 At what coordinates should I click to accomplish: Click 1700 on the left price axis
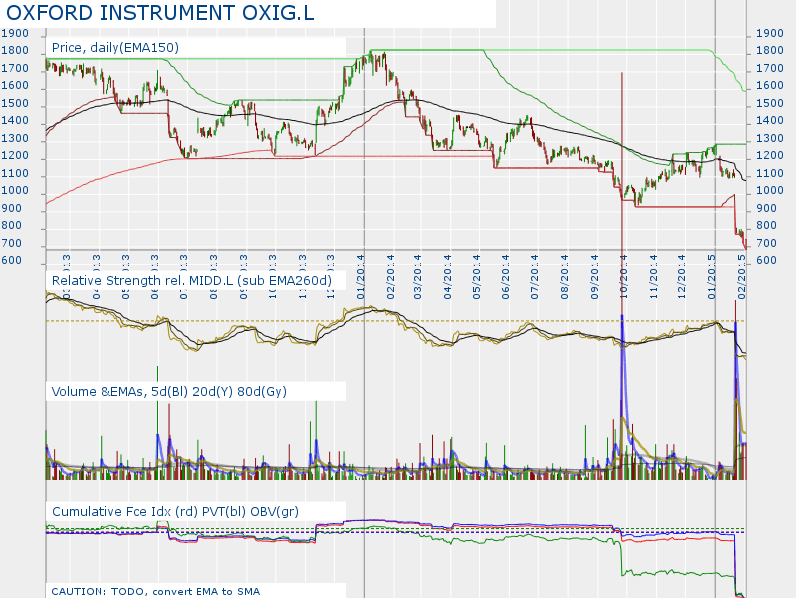click(15, 69)
